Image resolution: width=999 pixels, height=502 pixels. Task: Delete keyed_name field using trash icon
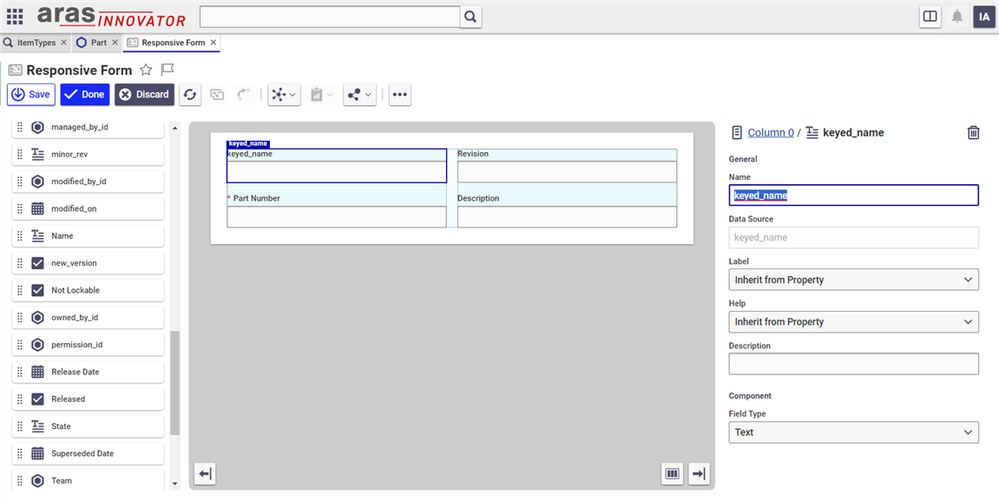point(973,133)
